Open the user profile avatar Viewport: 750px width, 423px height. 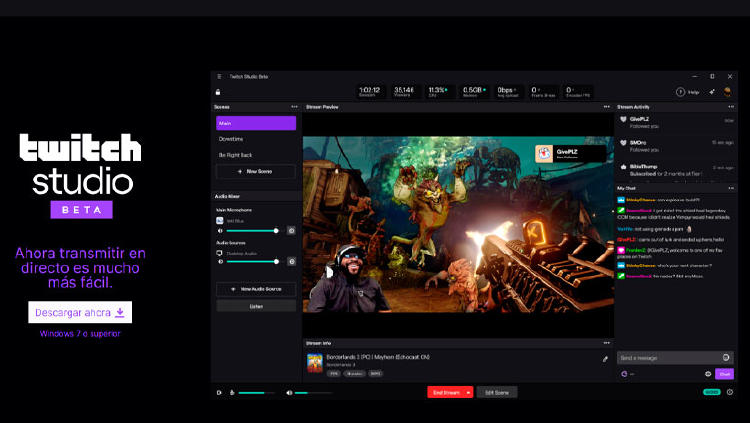[x=728, y=92]
